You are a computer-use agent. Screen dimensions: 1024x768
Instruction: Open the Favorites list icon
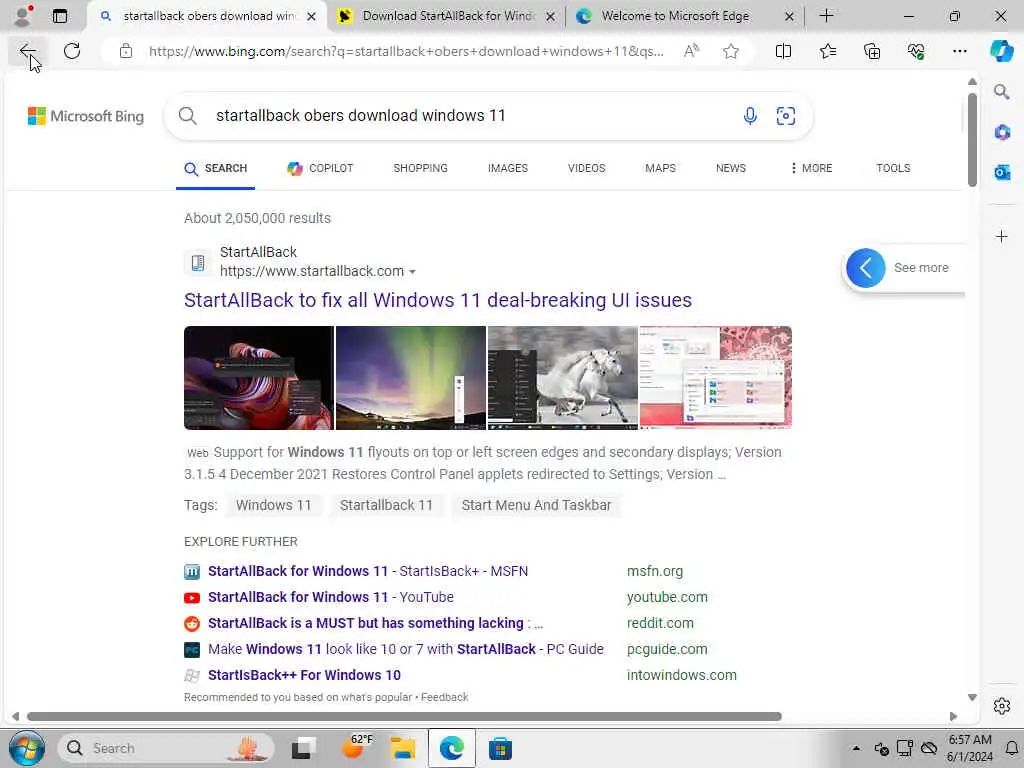(827, 51)
